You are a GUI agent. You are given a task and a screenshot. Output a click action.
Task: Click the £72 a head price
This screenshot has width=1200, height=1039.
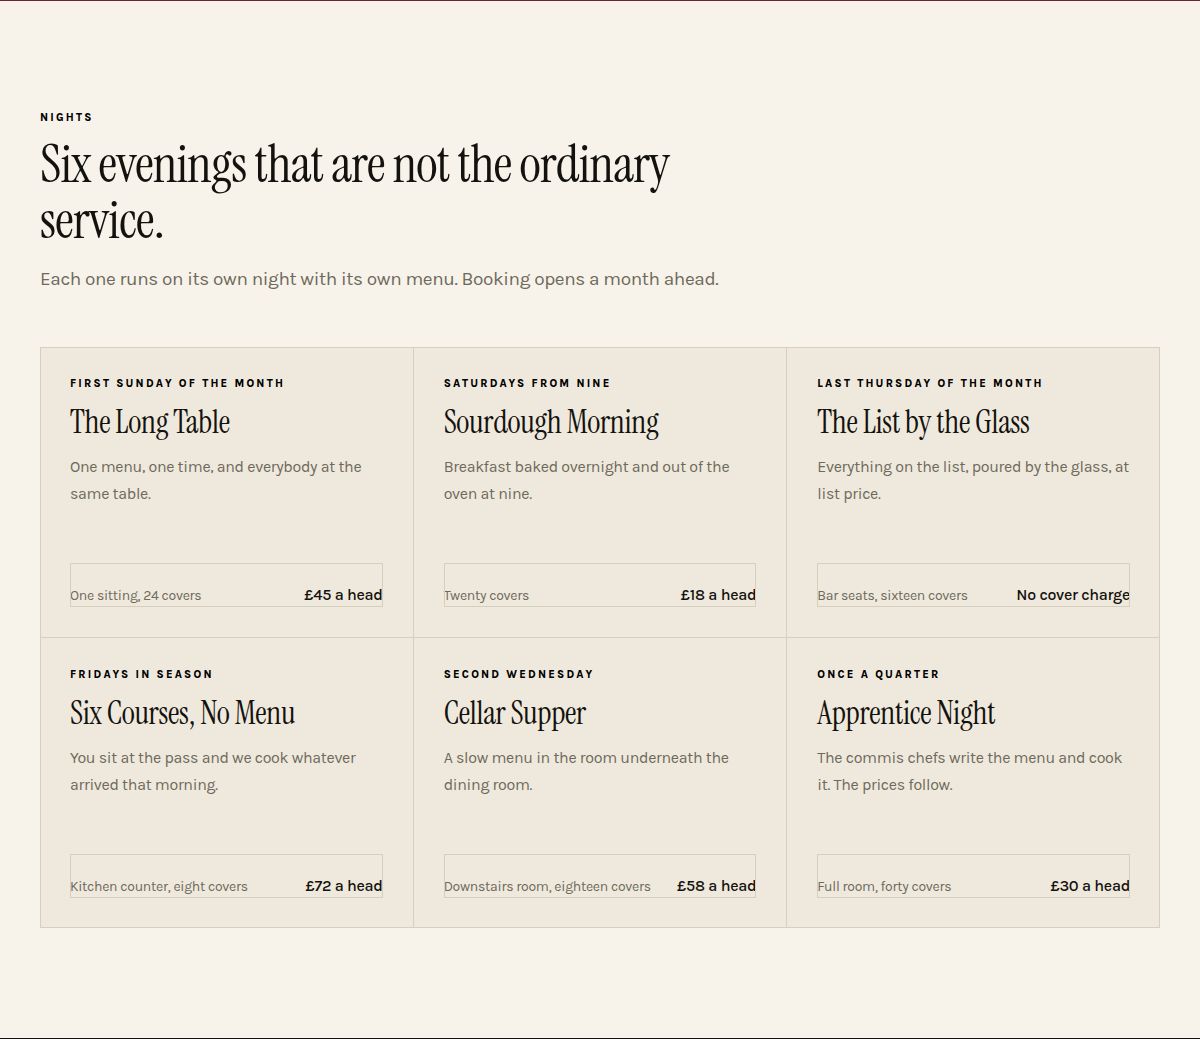pos(344,886)
